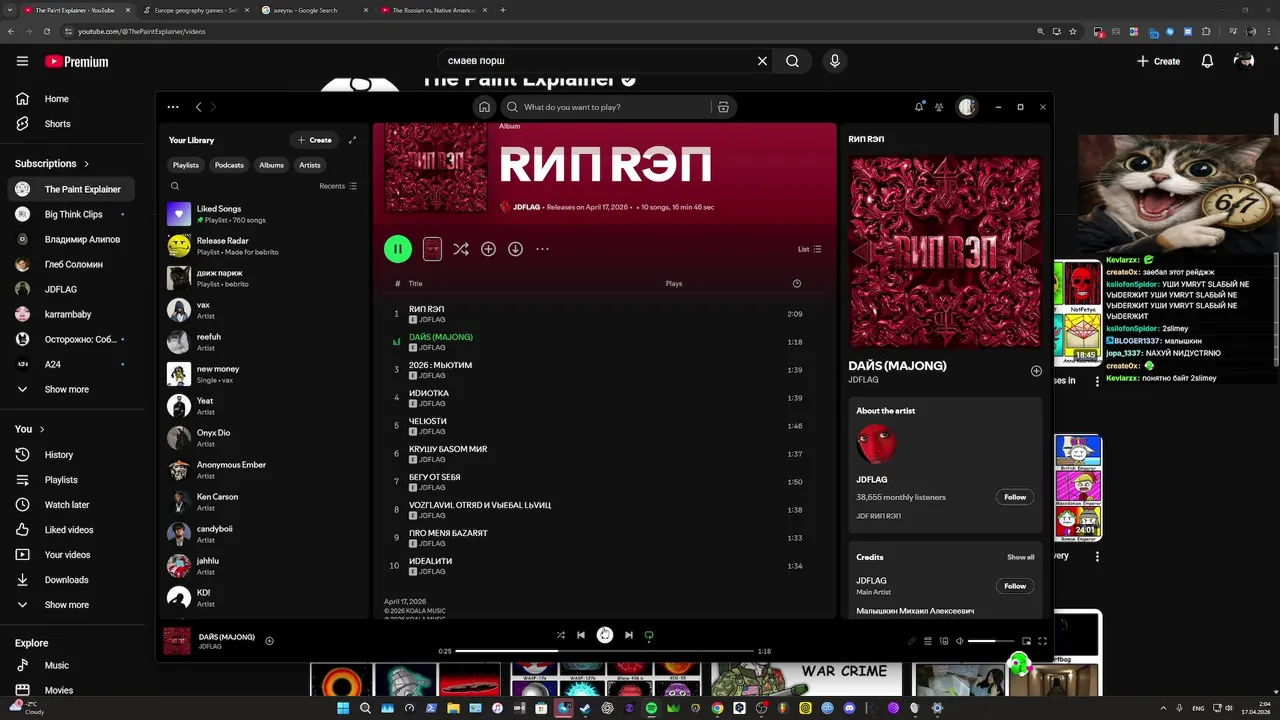The height and width of the screenshot is (720, 1280).
Task: Download the album arrow icon
Action: (x=515, y=249)
